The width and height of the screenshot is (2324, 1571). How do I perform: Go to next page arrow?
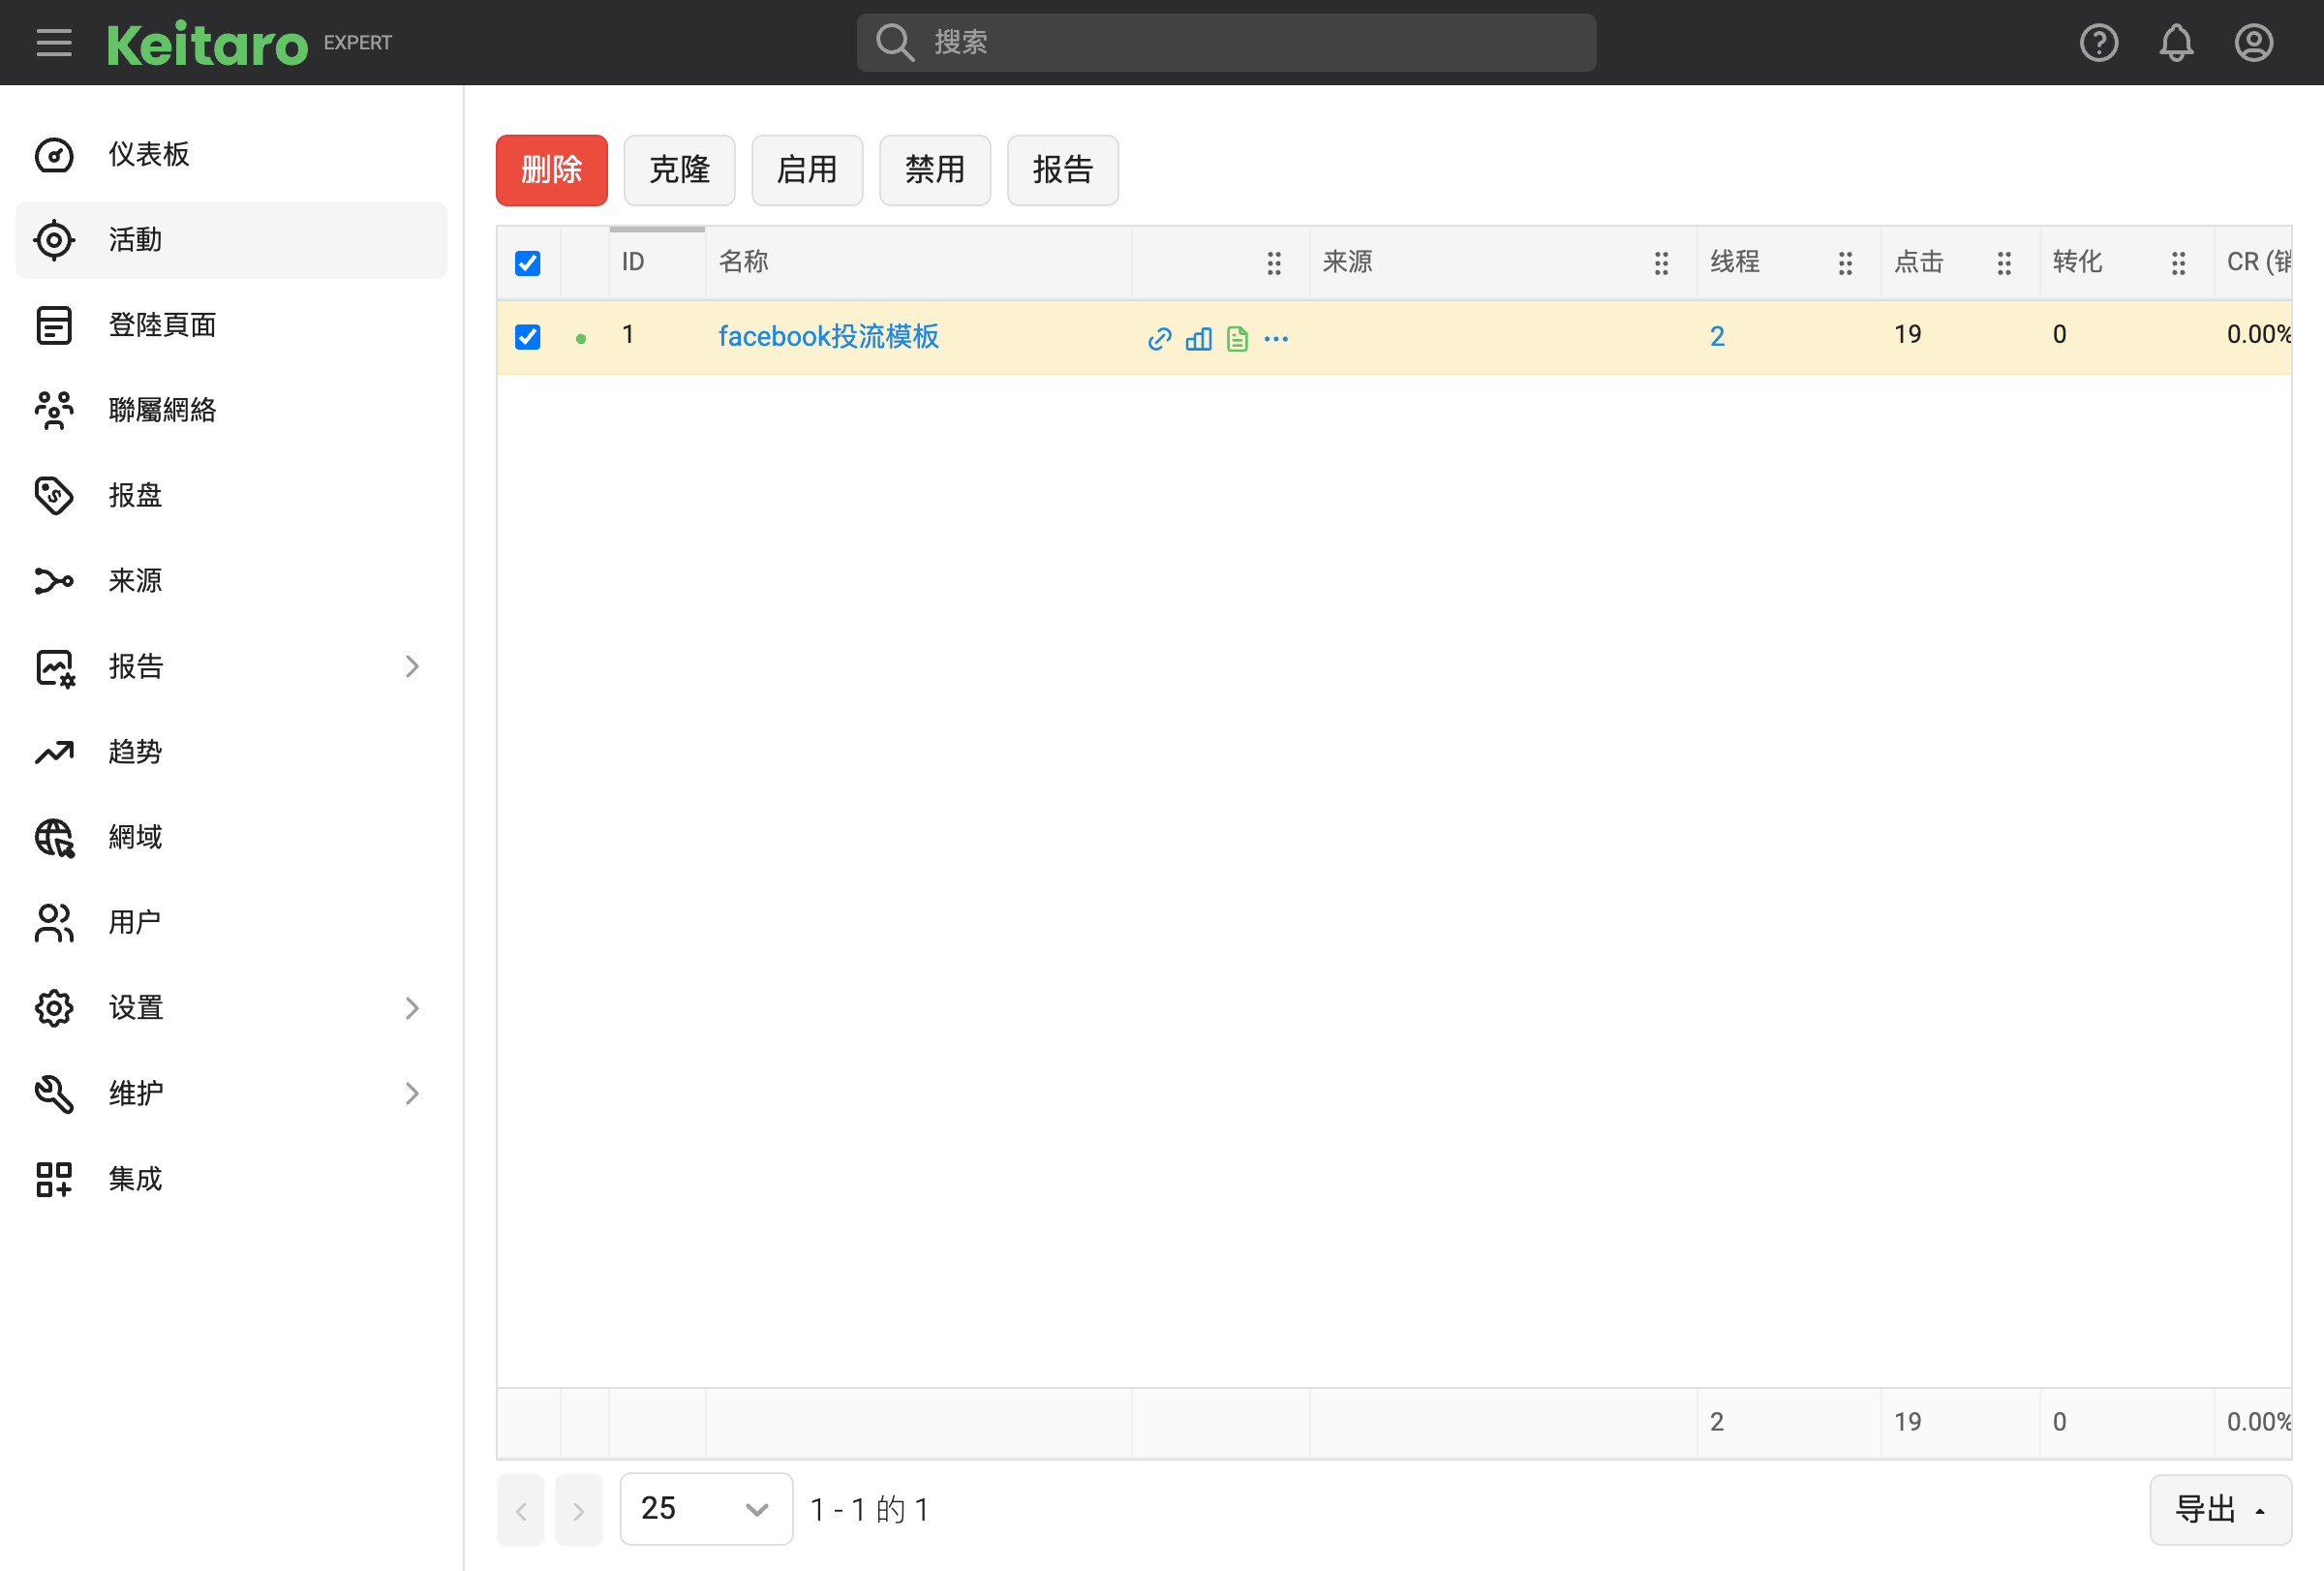coord(579,1510)
